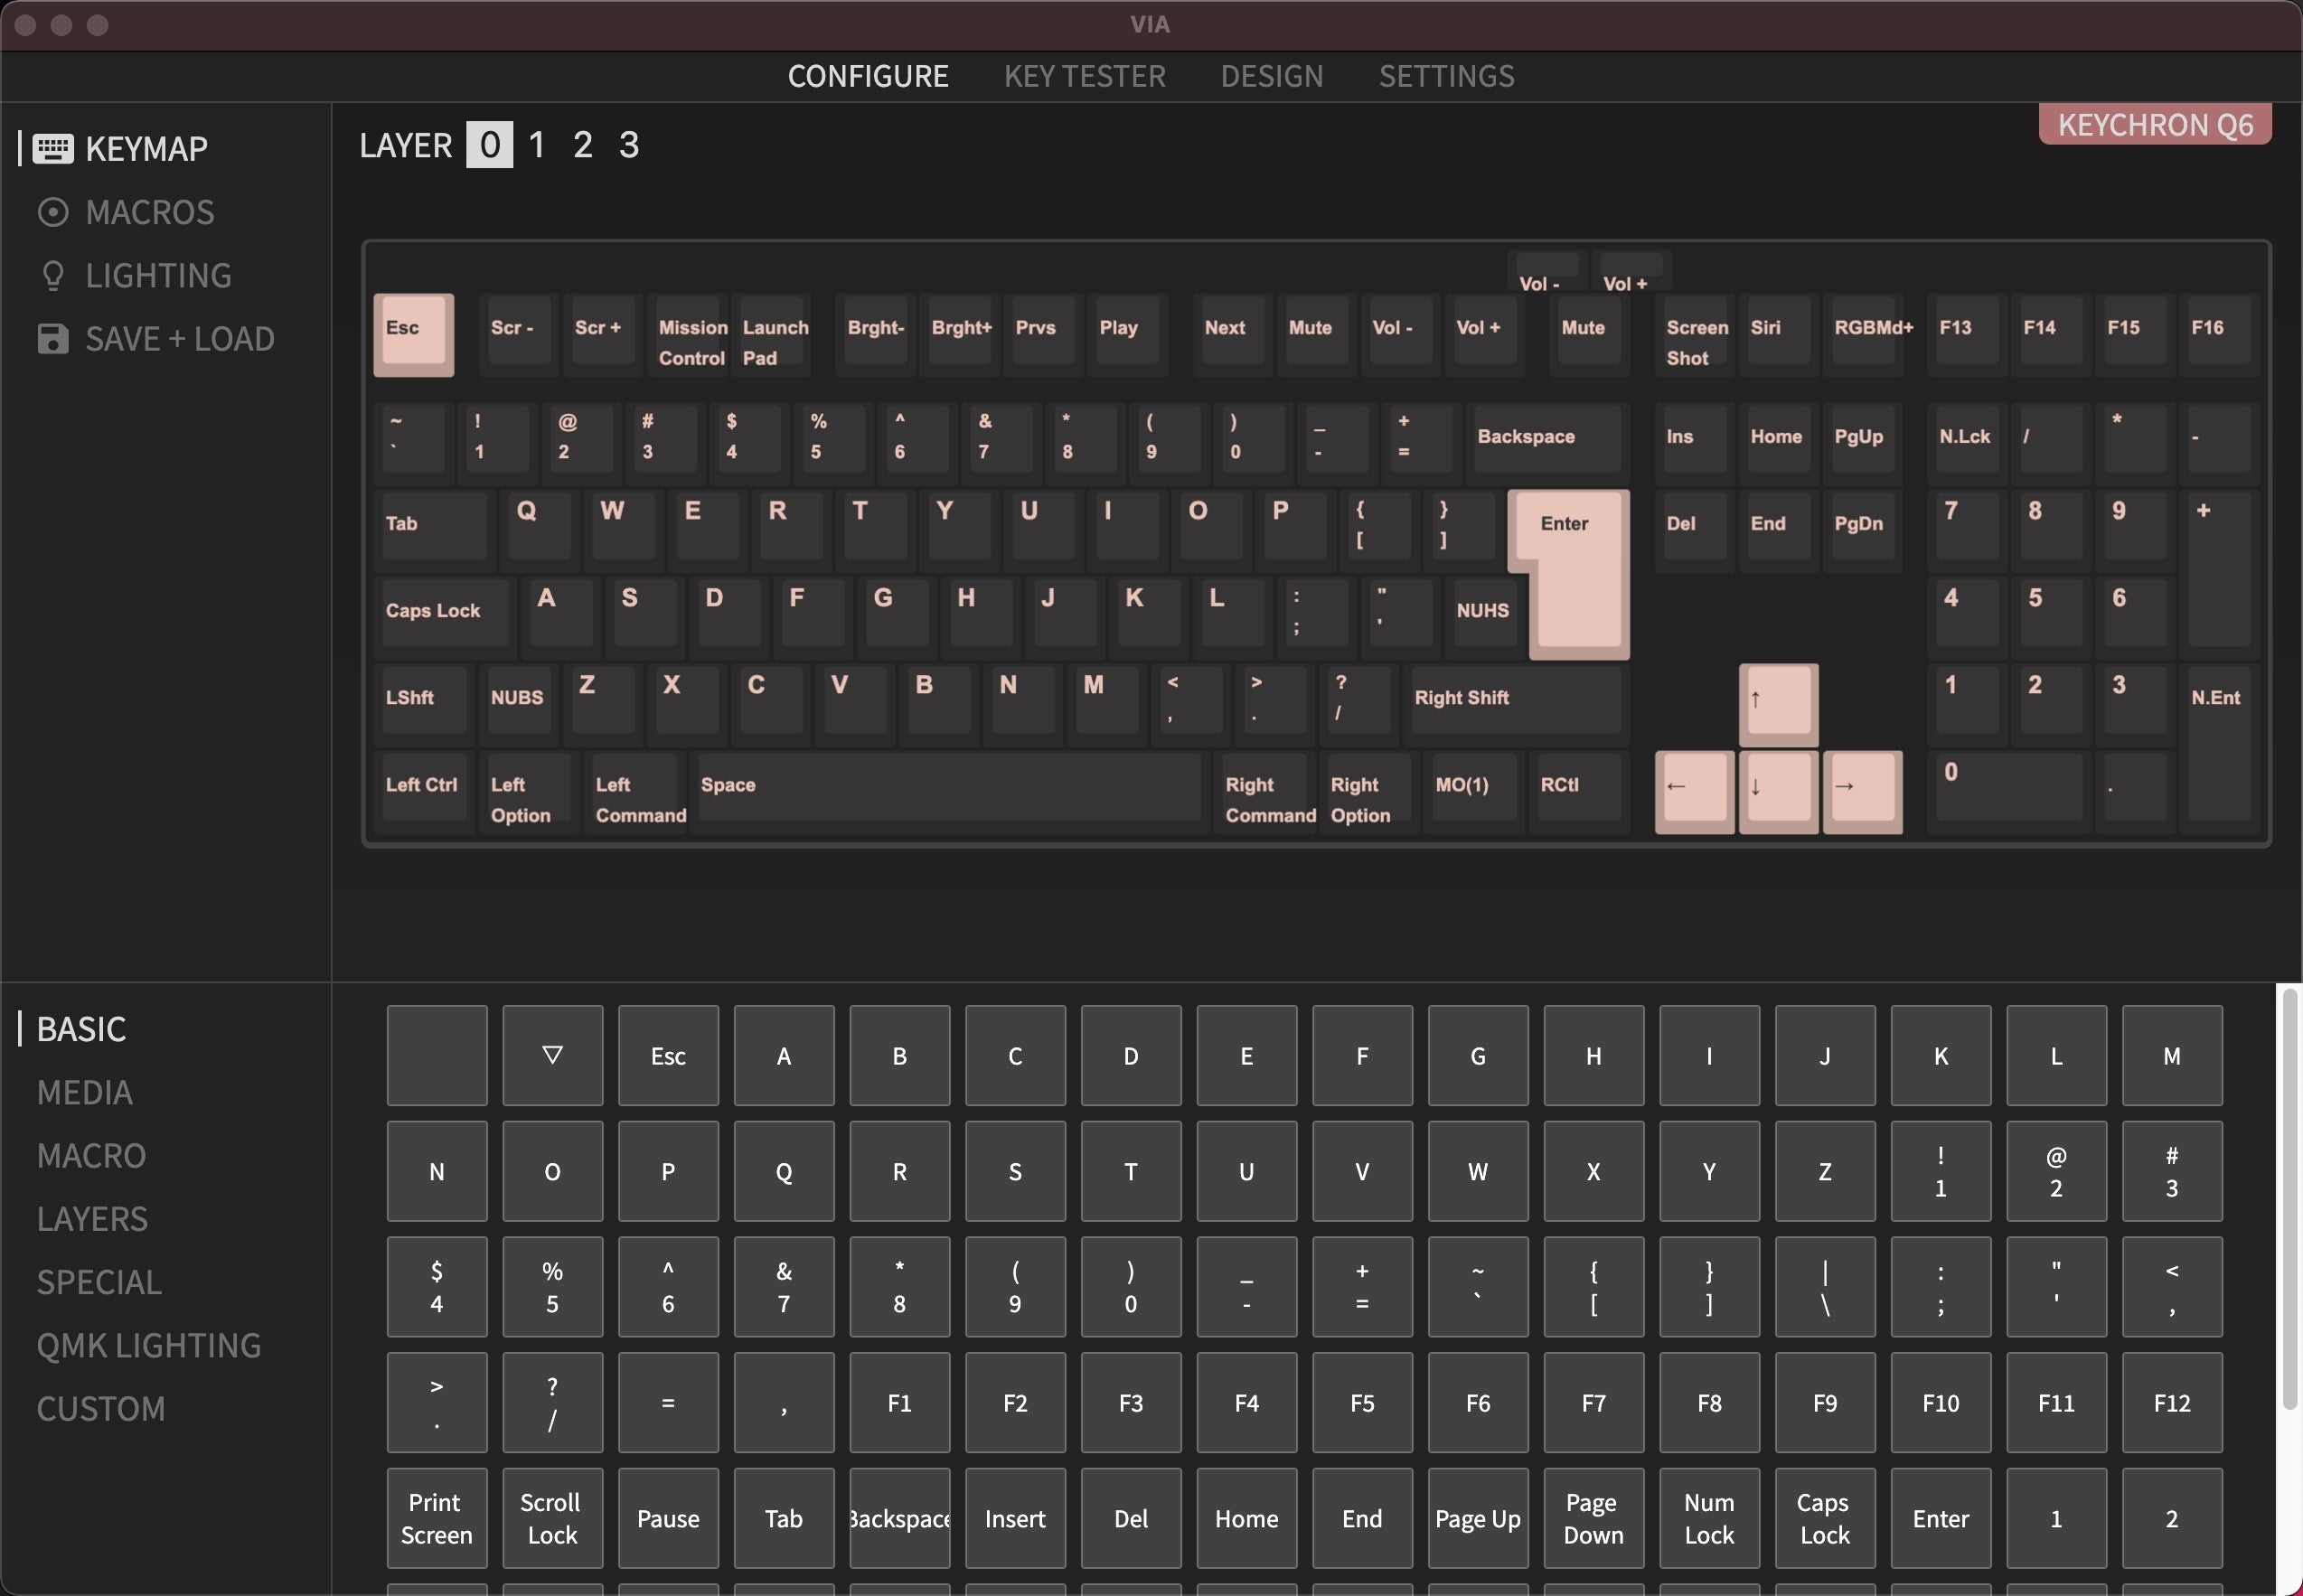
Task: Select Layer 3 on keyboard configurator
Action: pos(626,144)
